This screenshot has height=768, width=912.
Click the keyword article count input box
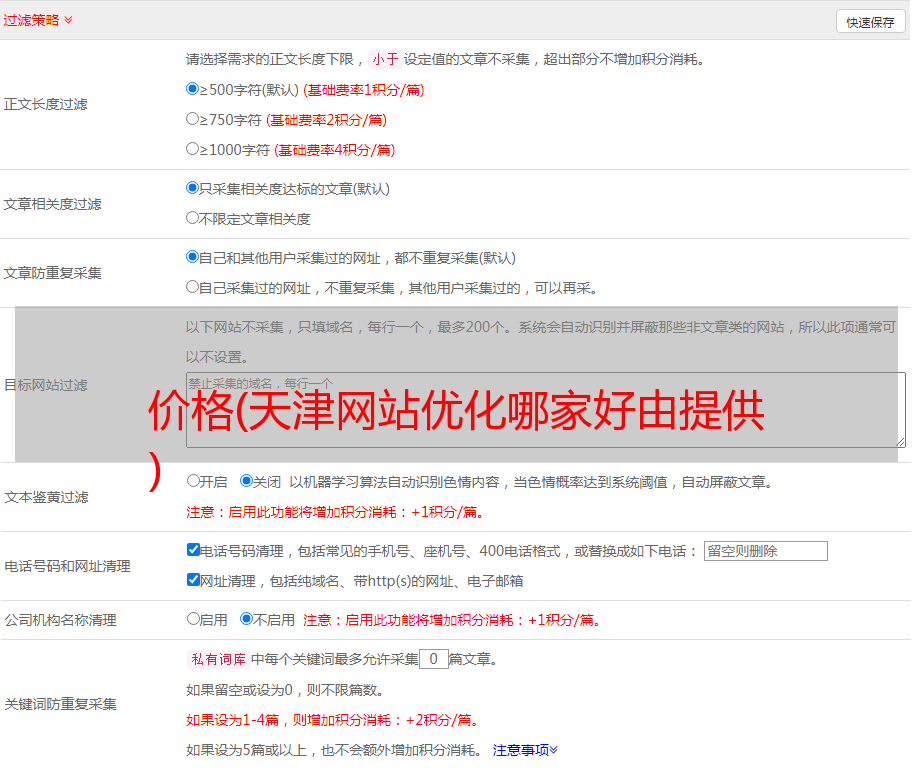[433, 659]
